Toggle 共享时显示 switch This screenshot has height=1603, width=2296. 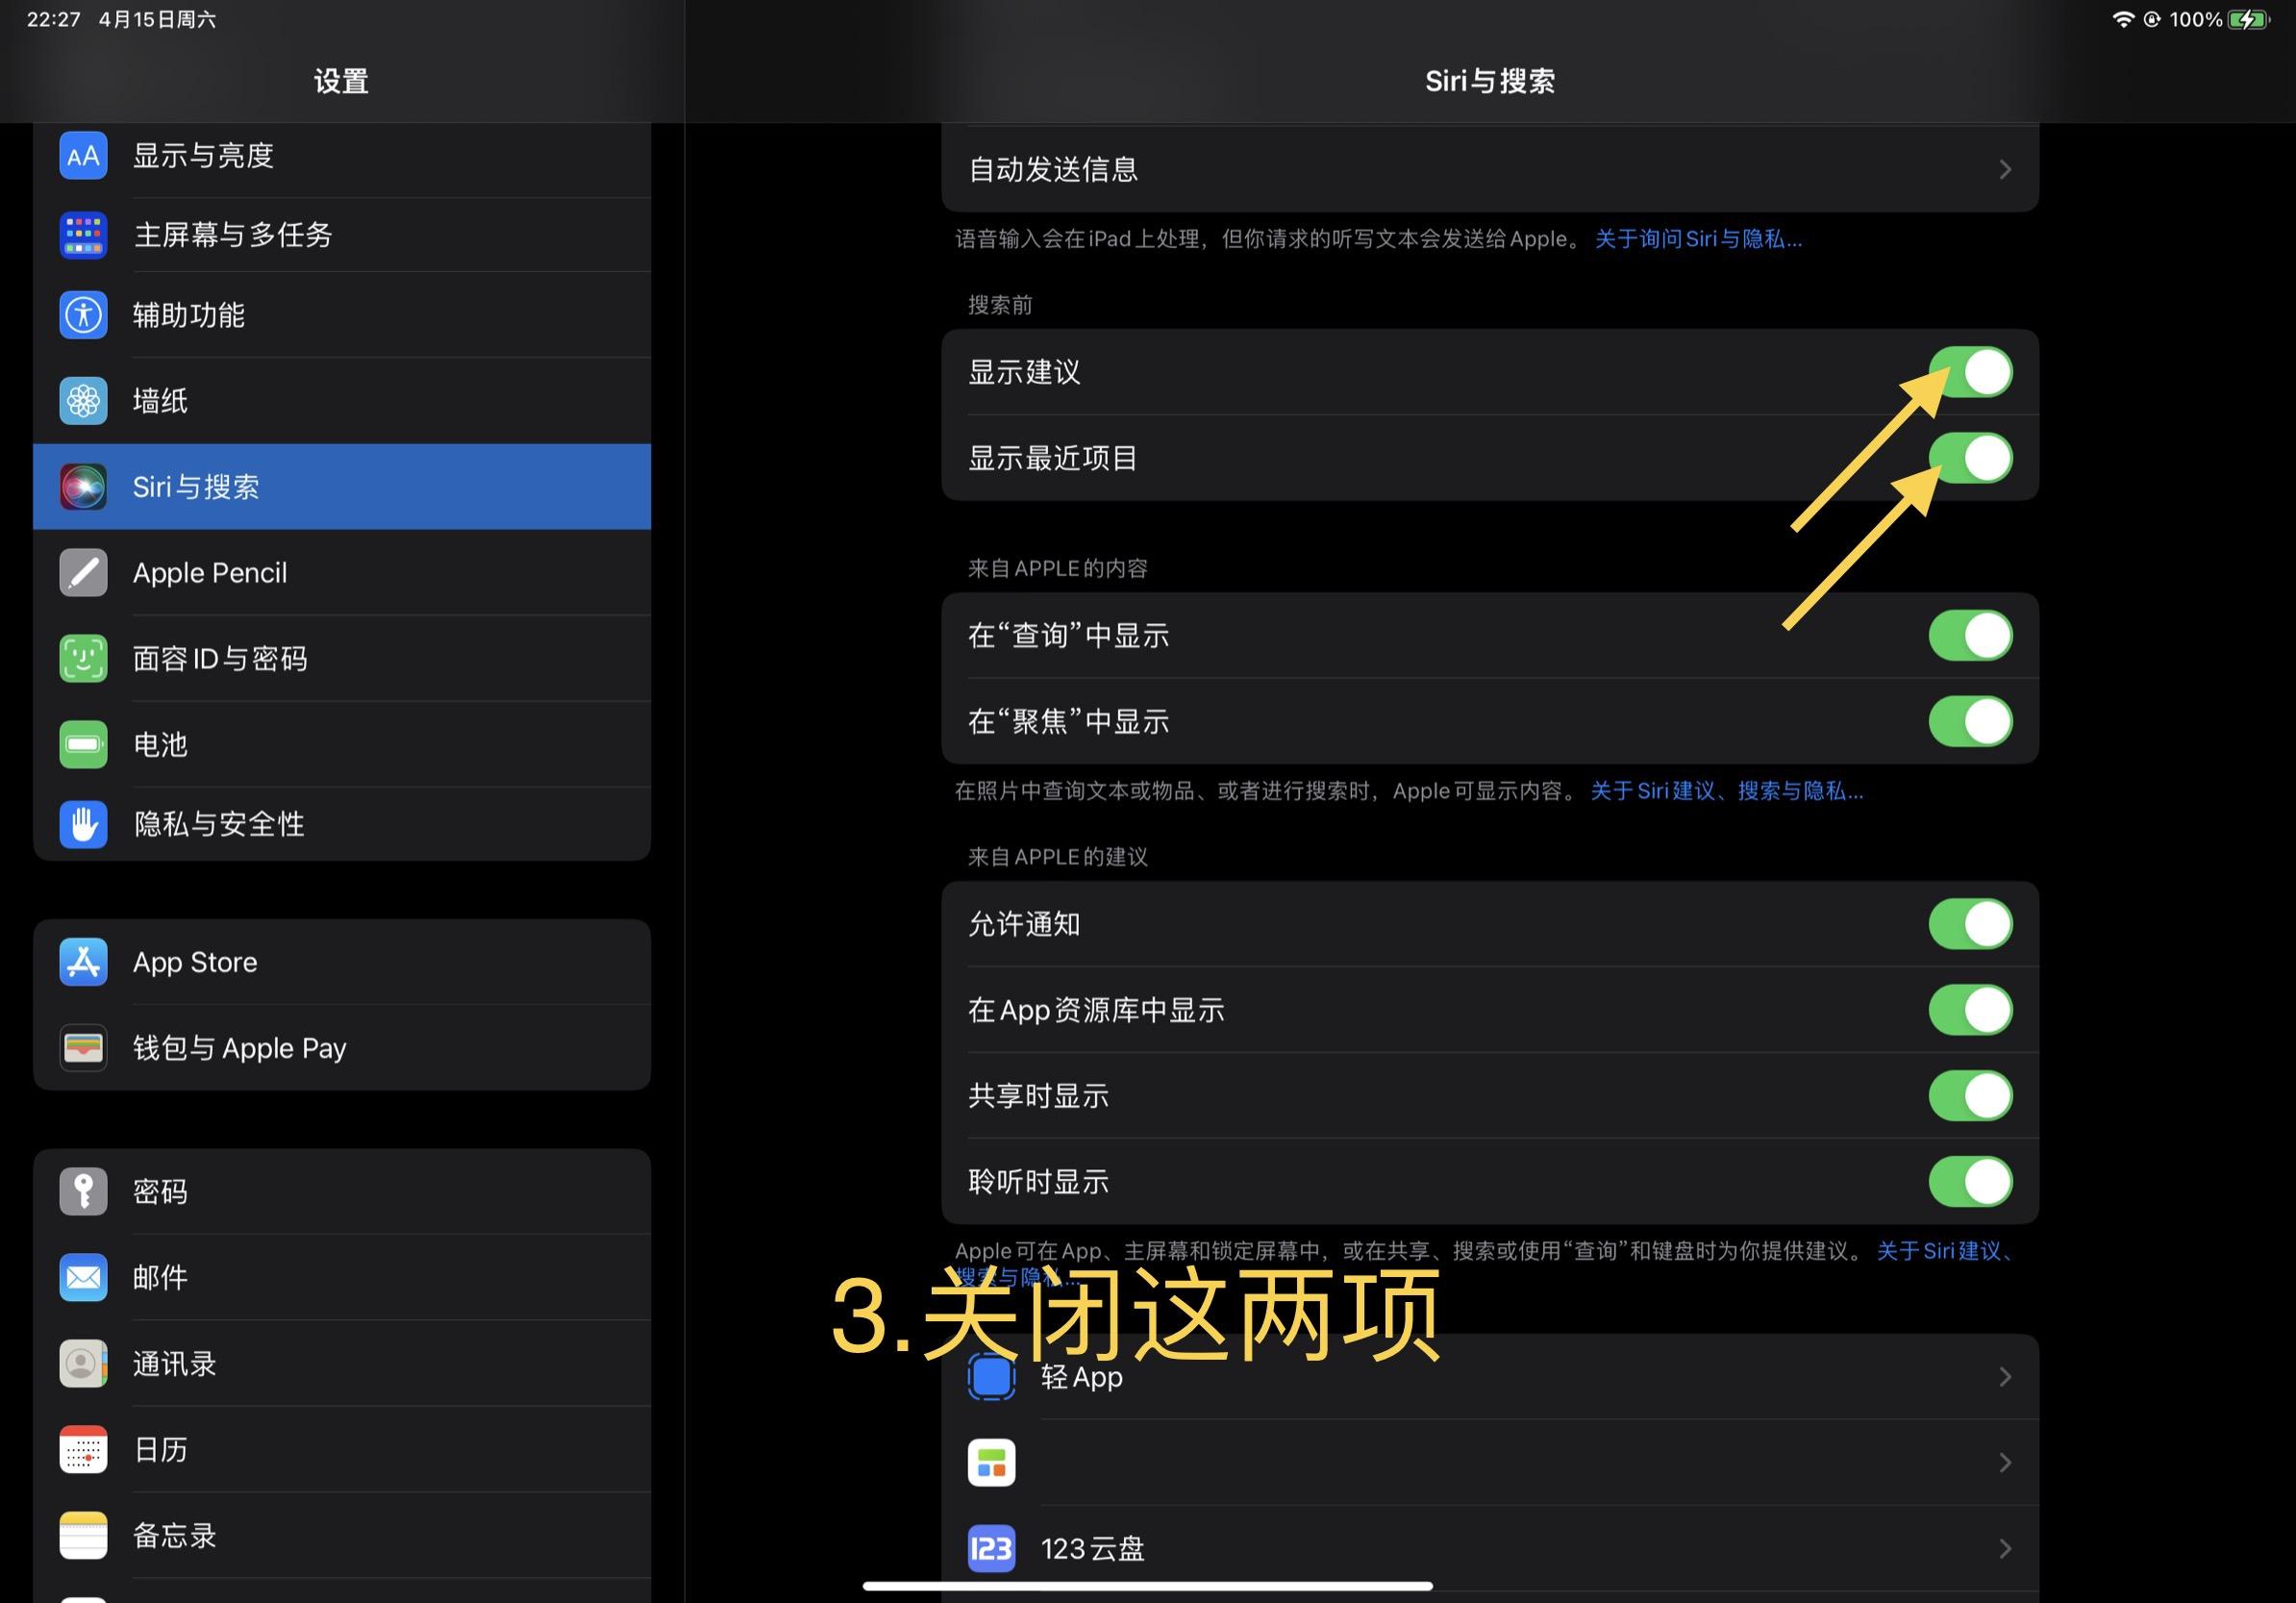(1970, 1096)
